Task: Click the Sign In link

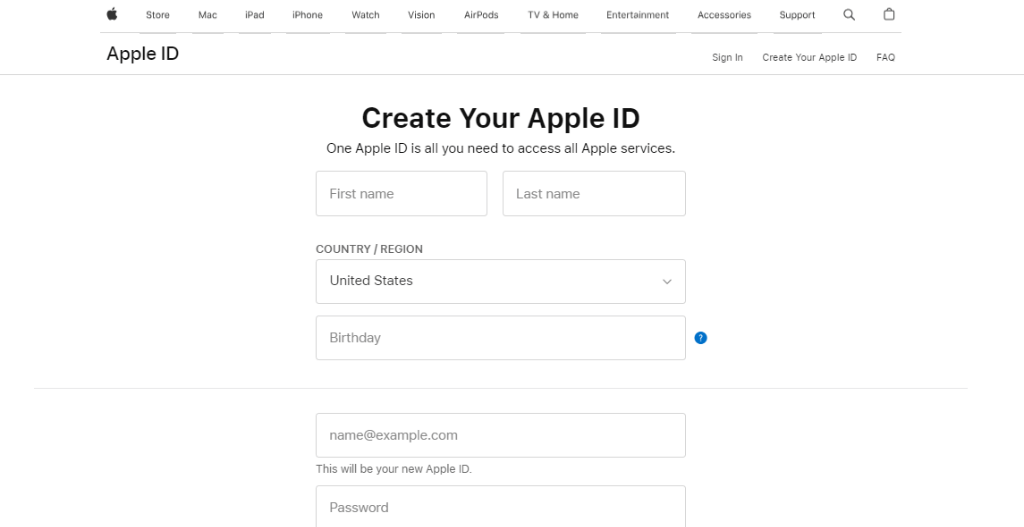Action: point(727,58)
